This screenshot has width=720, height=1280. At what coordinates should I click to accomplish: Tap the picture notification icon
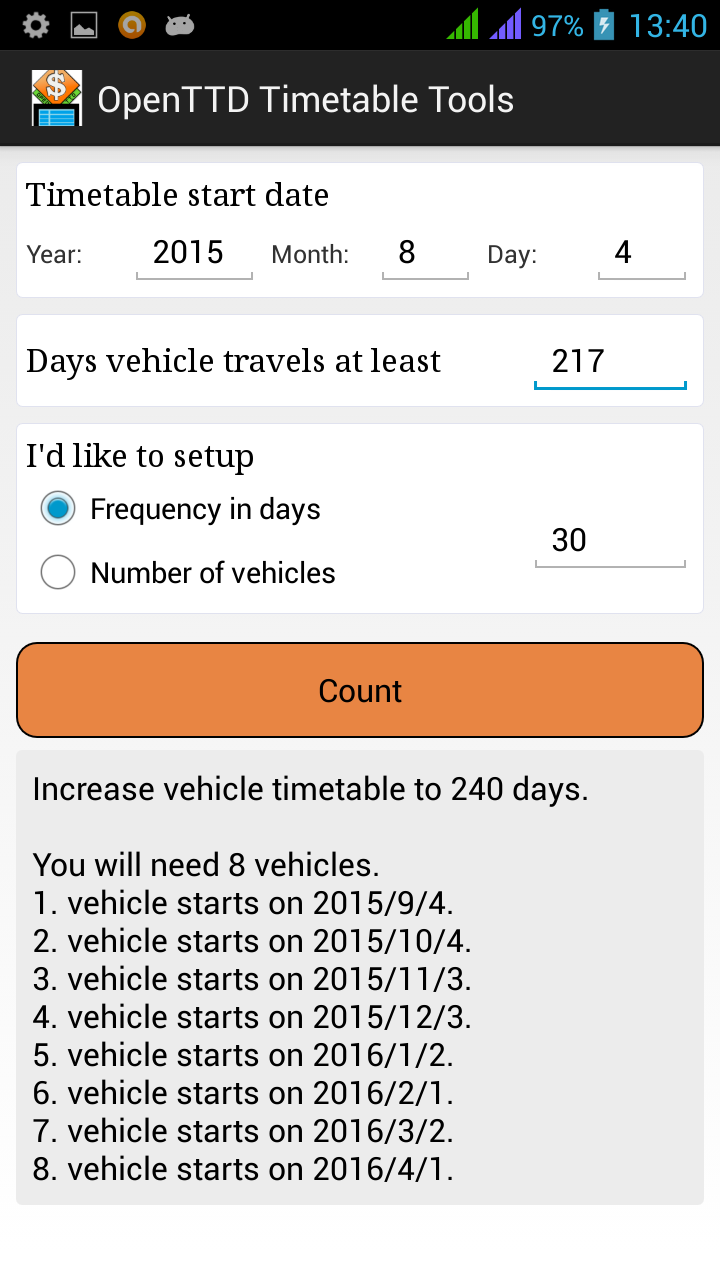pos(84,25)
